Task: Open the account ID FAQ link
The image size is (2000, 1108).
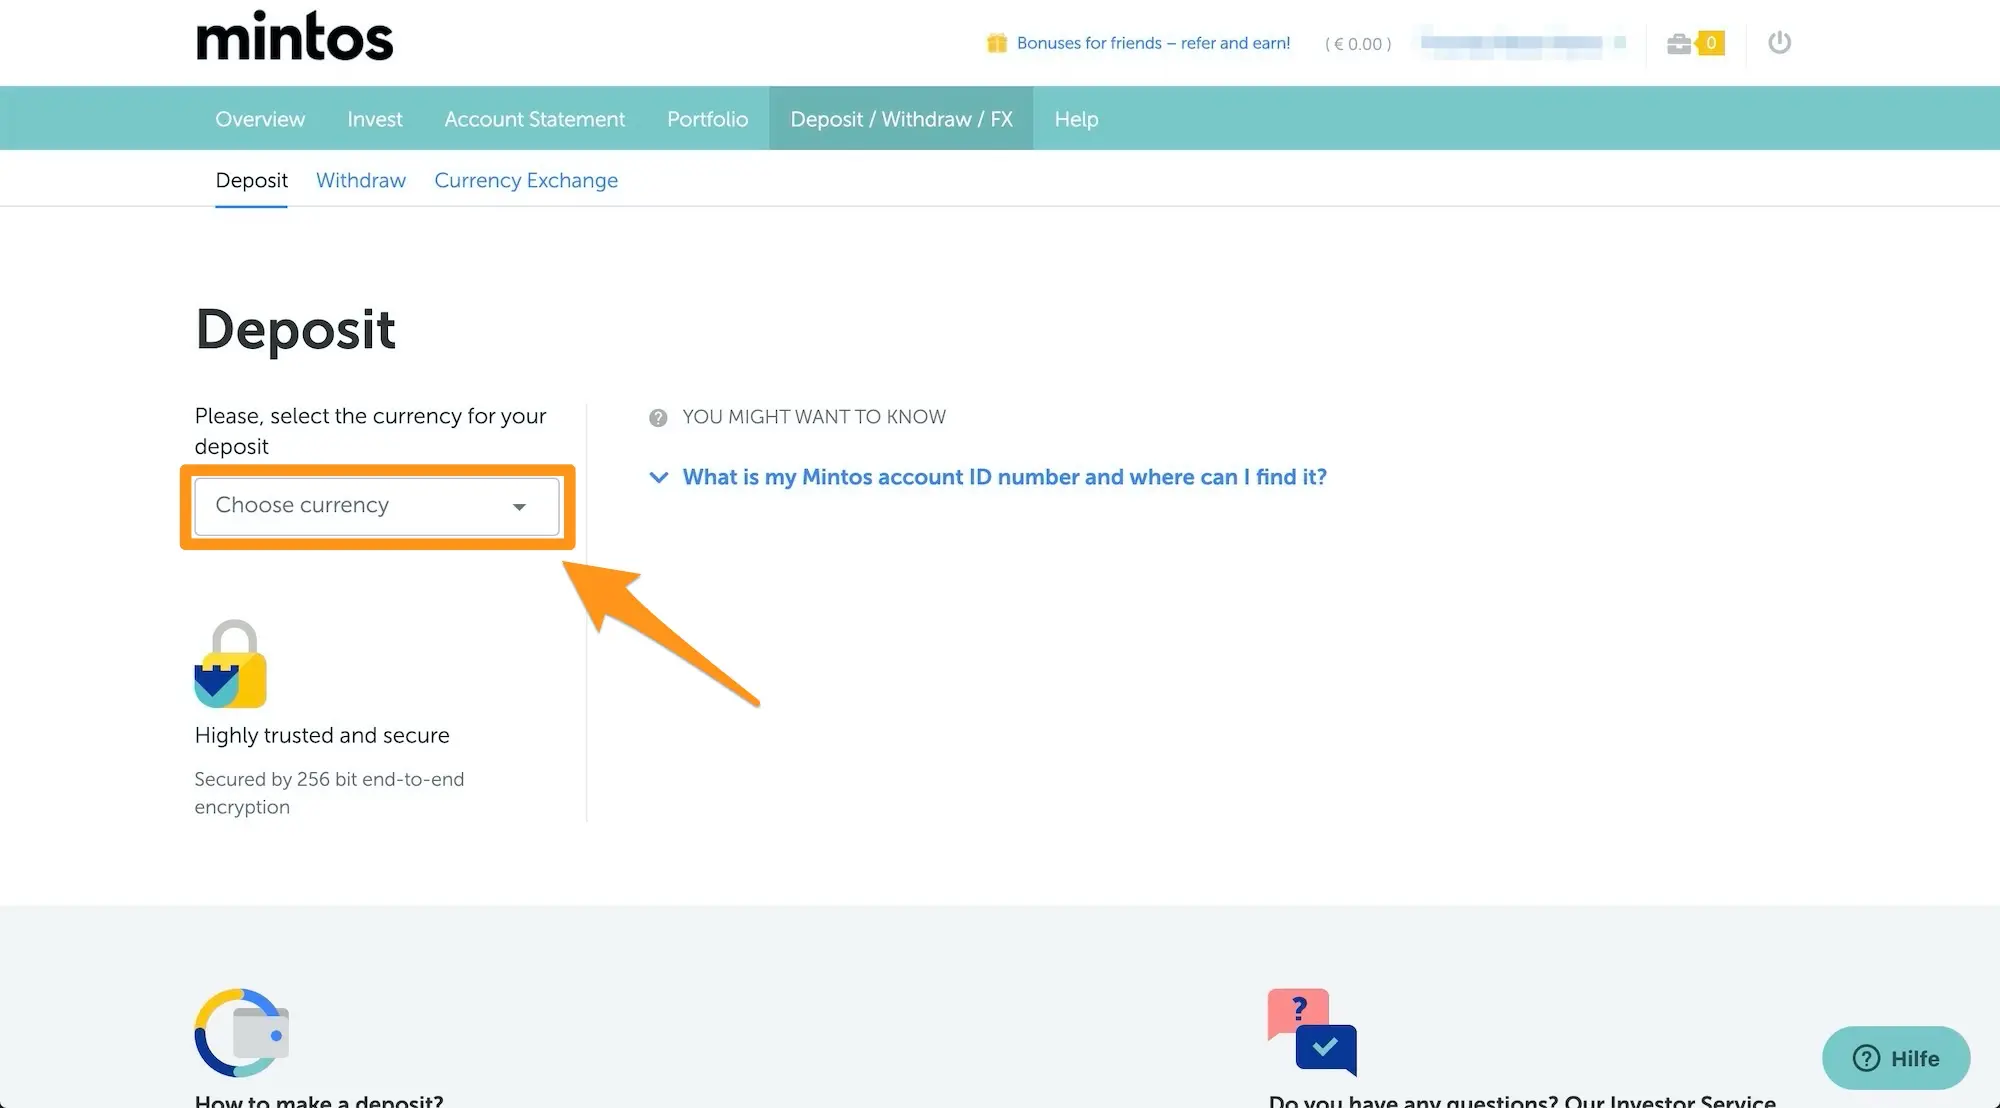Action: click(1004, 478)
